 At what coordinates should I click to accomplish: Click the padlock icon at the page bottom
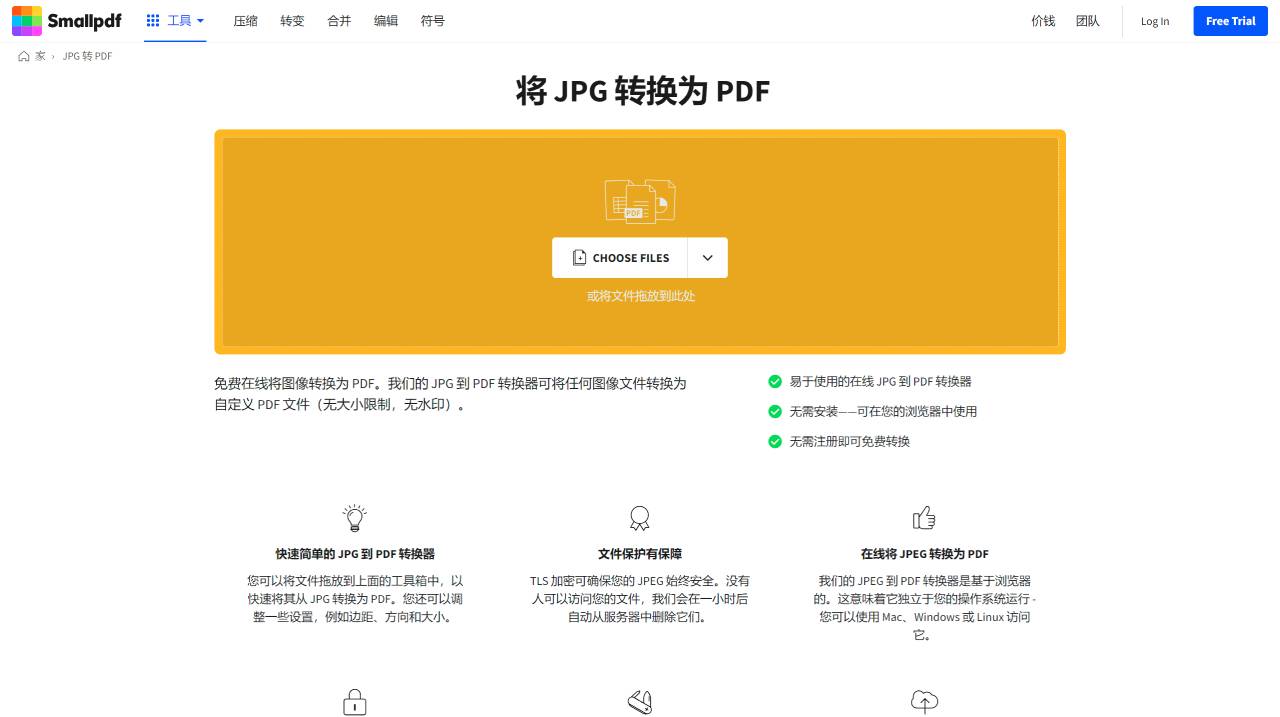(x=354, y=701)
